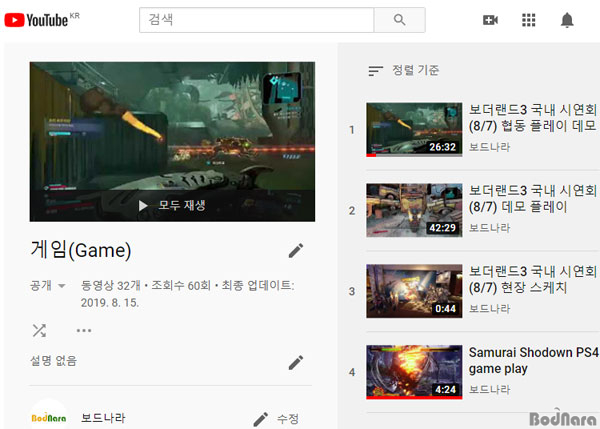Open thumbnail of 0:44 video
This screenshot has height=429, width=600.
414,291
